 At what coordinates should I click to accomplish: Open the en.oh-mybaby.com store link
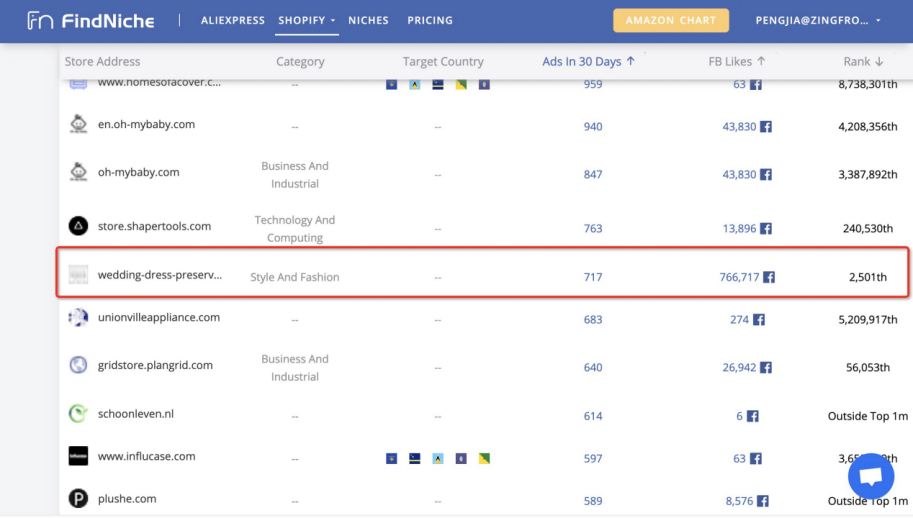(x=146, y=125)
